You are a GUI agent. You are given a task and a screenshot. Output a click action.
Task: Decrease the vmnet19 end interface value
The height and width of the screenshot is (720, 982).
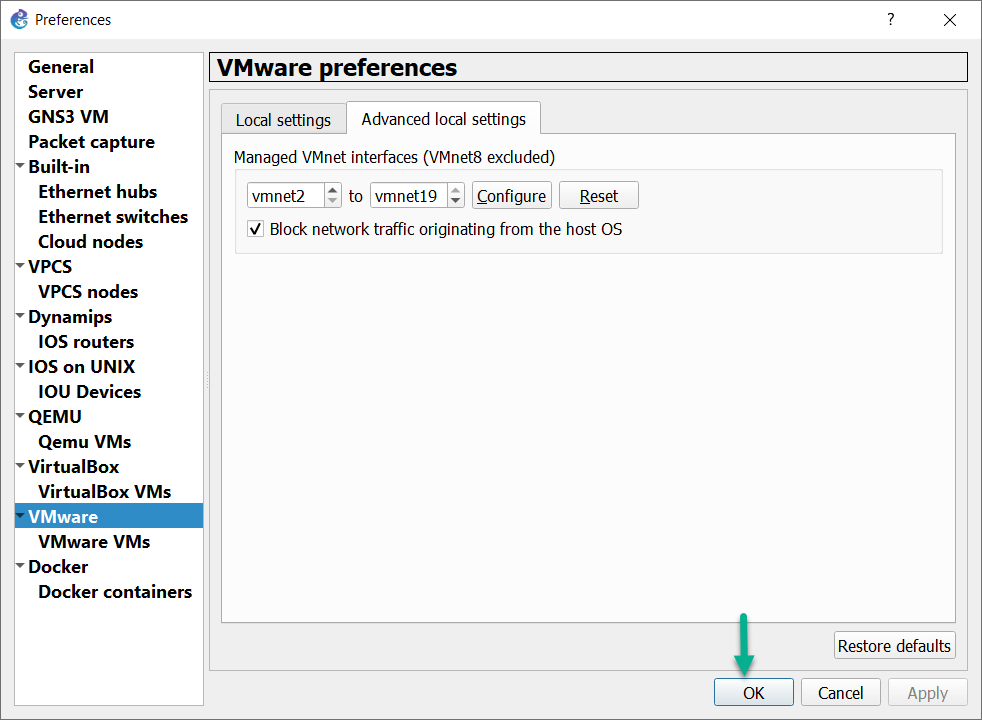click(x=456, y=202)
